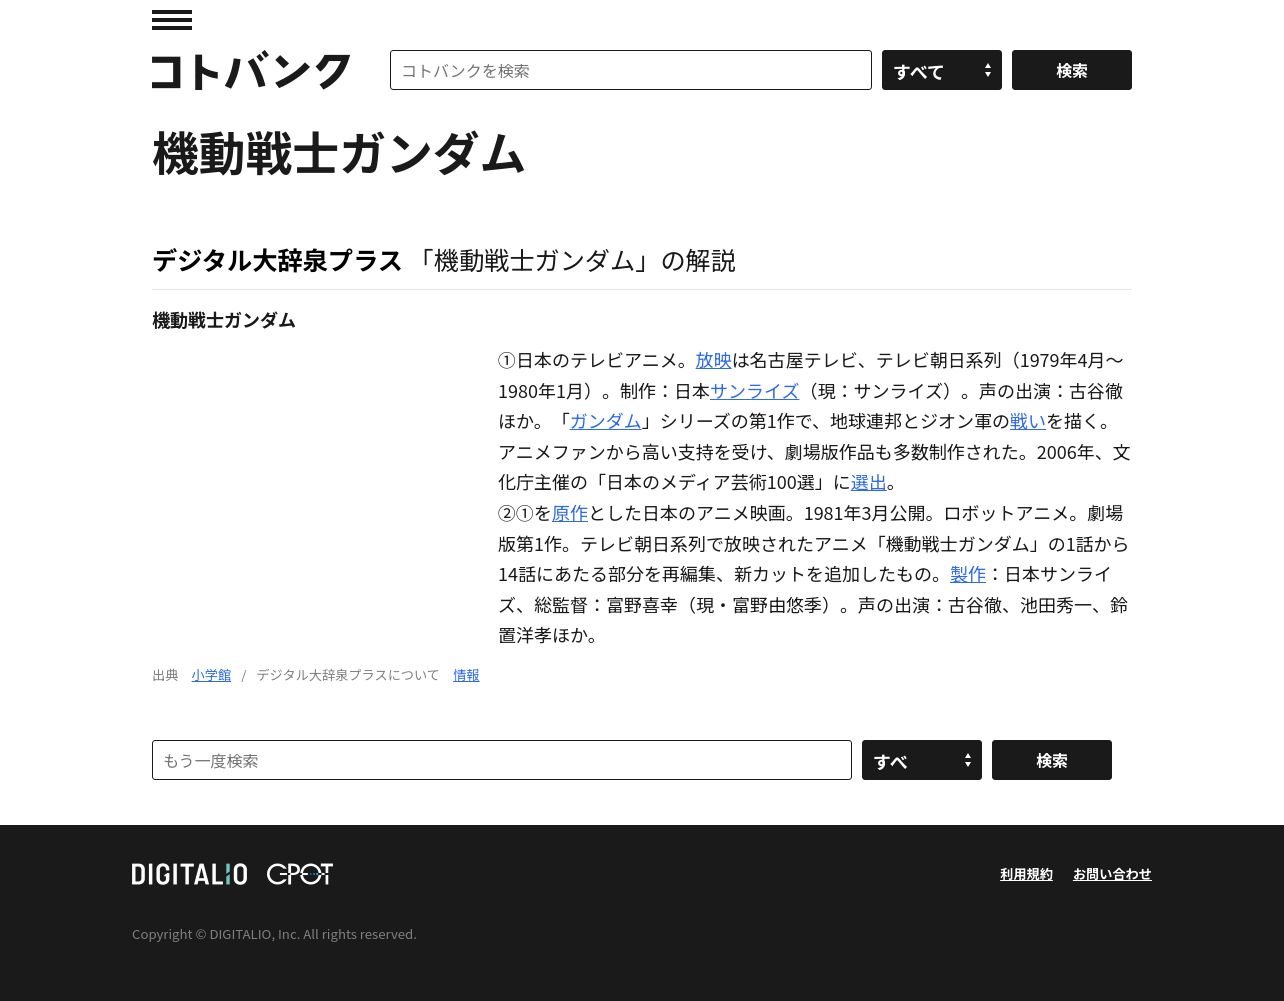Open the 情報 link
Image resolution: width=1284 pixels, height=1001 pixels.
pos(466,675)
